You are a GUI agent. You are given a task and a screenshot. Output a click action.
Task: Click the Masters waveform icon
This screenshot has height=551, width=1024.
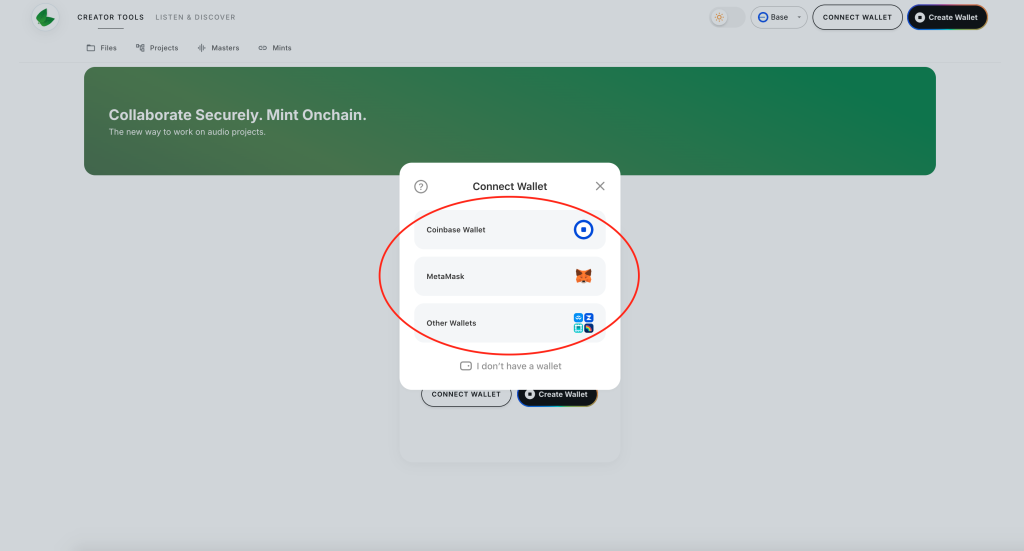click(202, 48)
